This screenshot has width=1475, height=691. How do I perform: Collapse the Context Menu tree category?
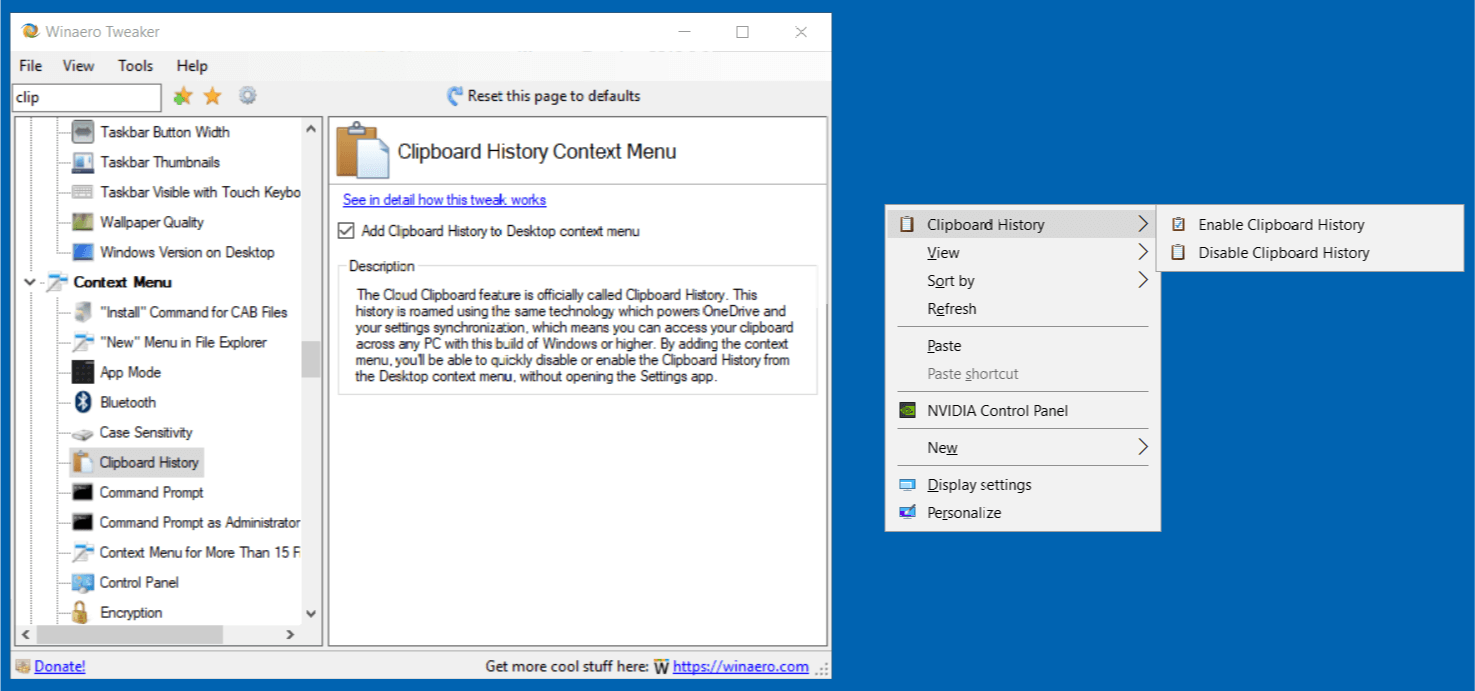tap(30, 283)
